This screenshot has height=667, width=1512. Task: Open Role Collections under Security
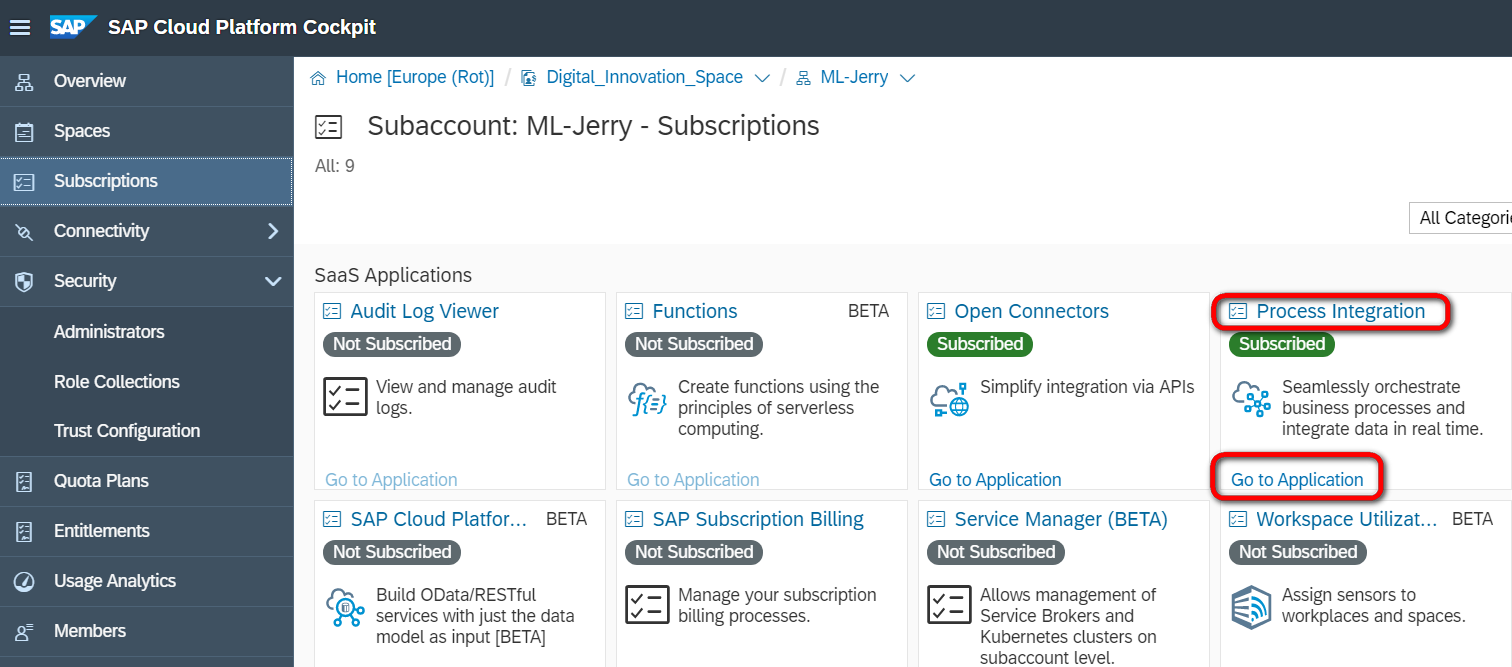117,381
